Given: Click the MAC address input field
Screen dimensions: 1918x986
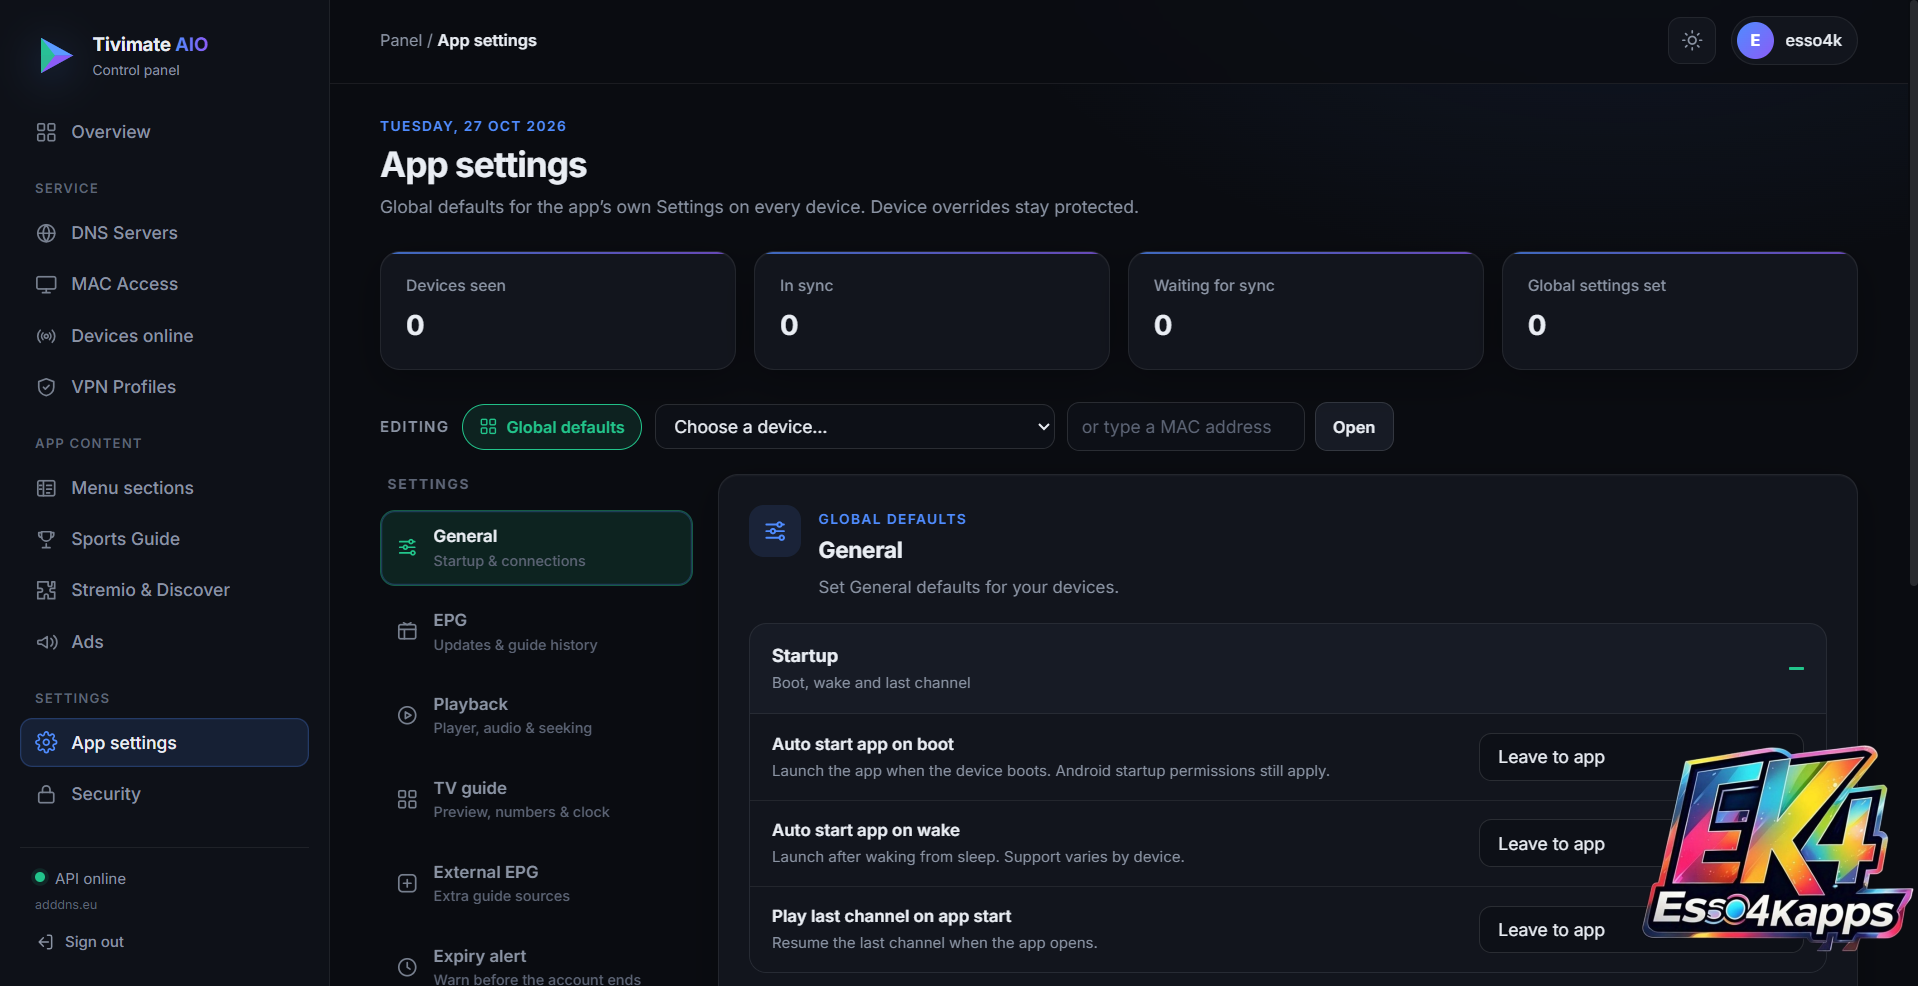Looking at the screenshot, I should click(1185, 427).
